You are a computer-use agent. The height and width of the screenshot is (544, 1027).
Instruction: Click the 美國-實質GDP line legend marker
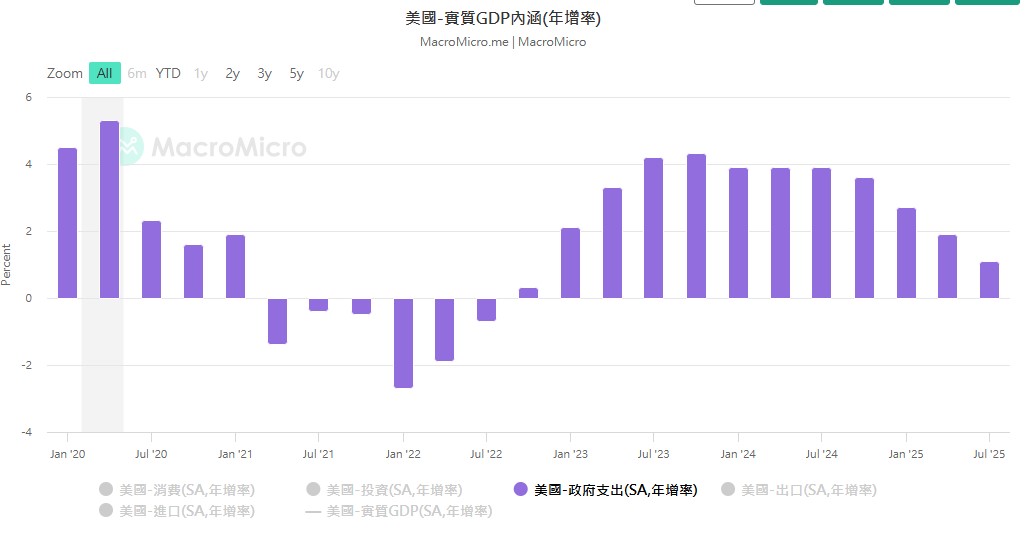tap(313, 511)
